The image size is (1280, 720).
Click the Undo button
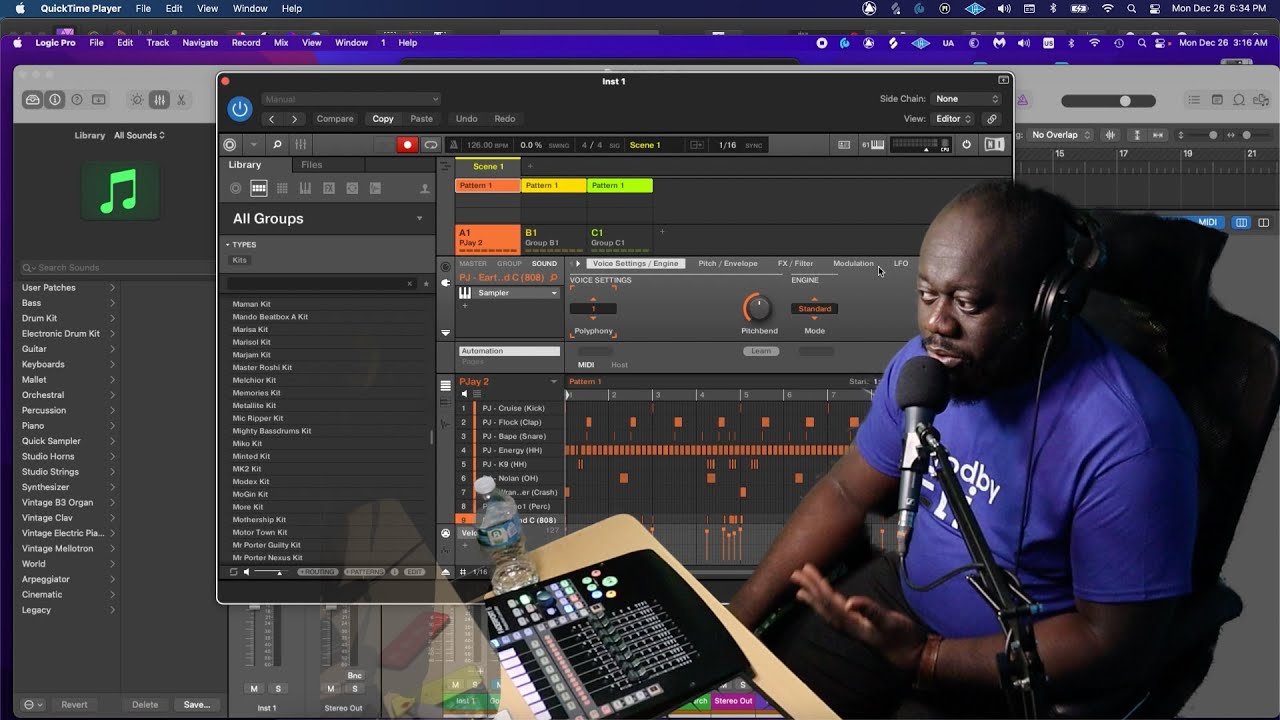coord(467,119)
